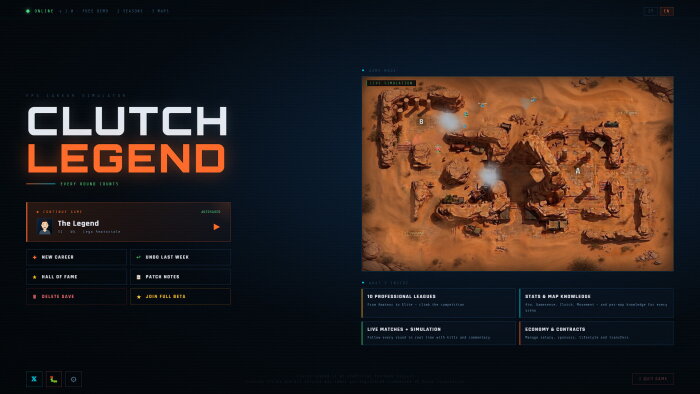Click the Live Matches + Simulation card
The height and width of the screenshot is (394, 700).
coord(438,333)
